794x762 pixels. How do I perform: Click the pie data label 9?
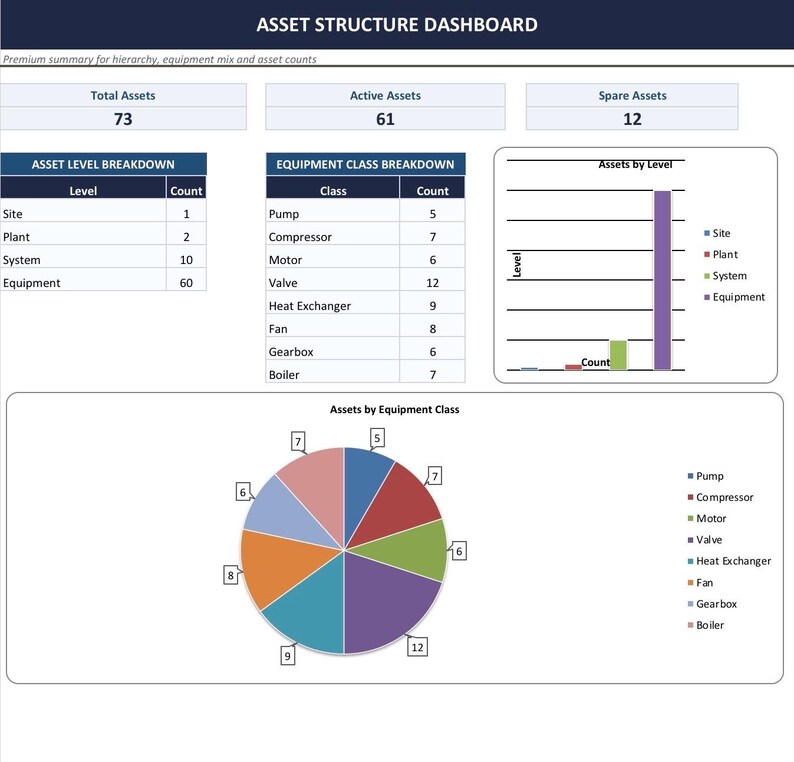tap(288, 656)
